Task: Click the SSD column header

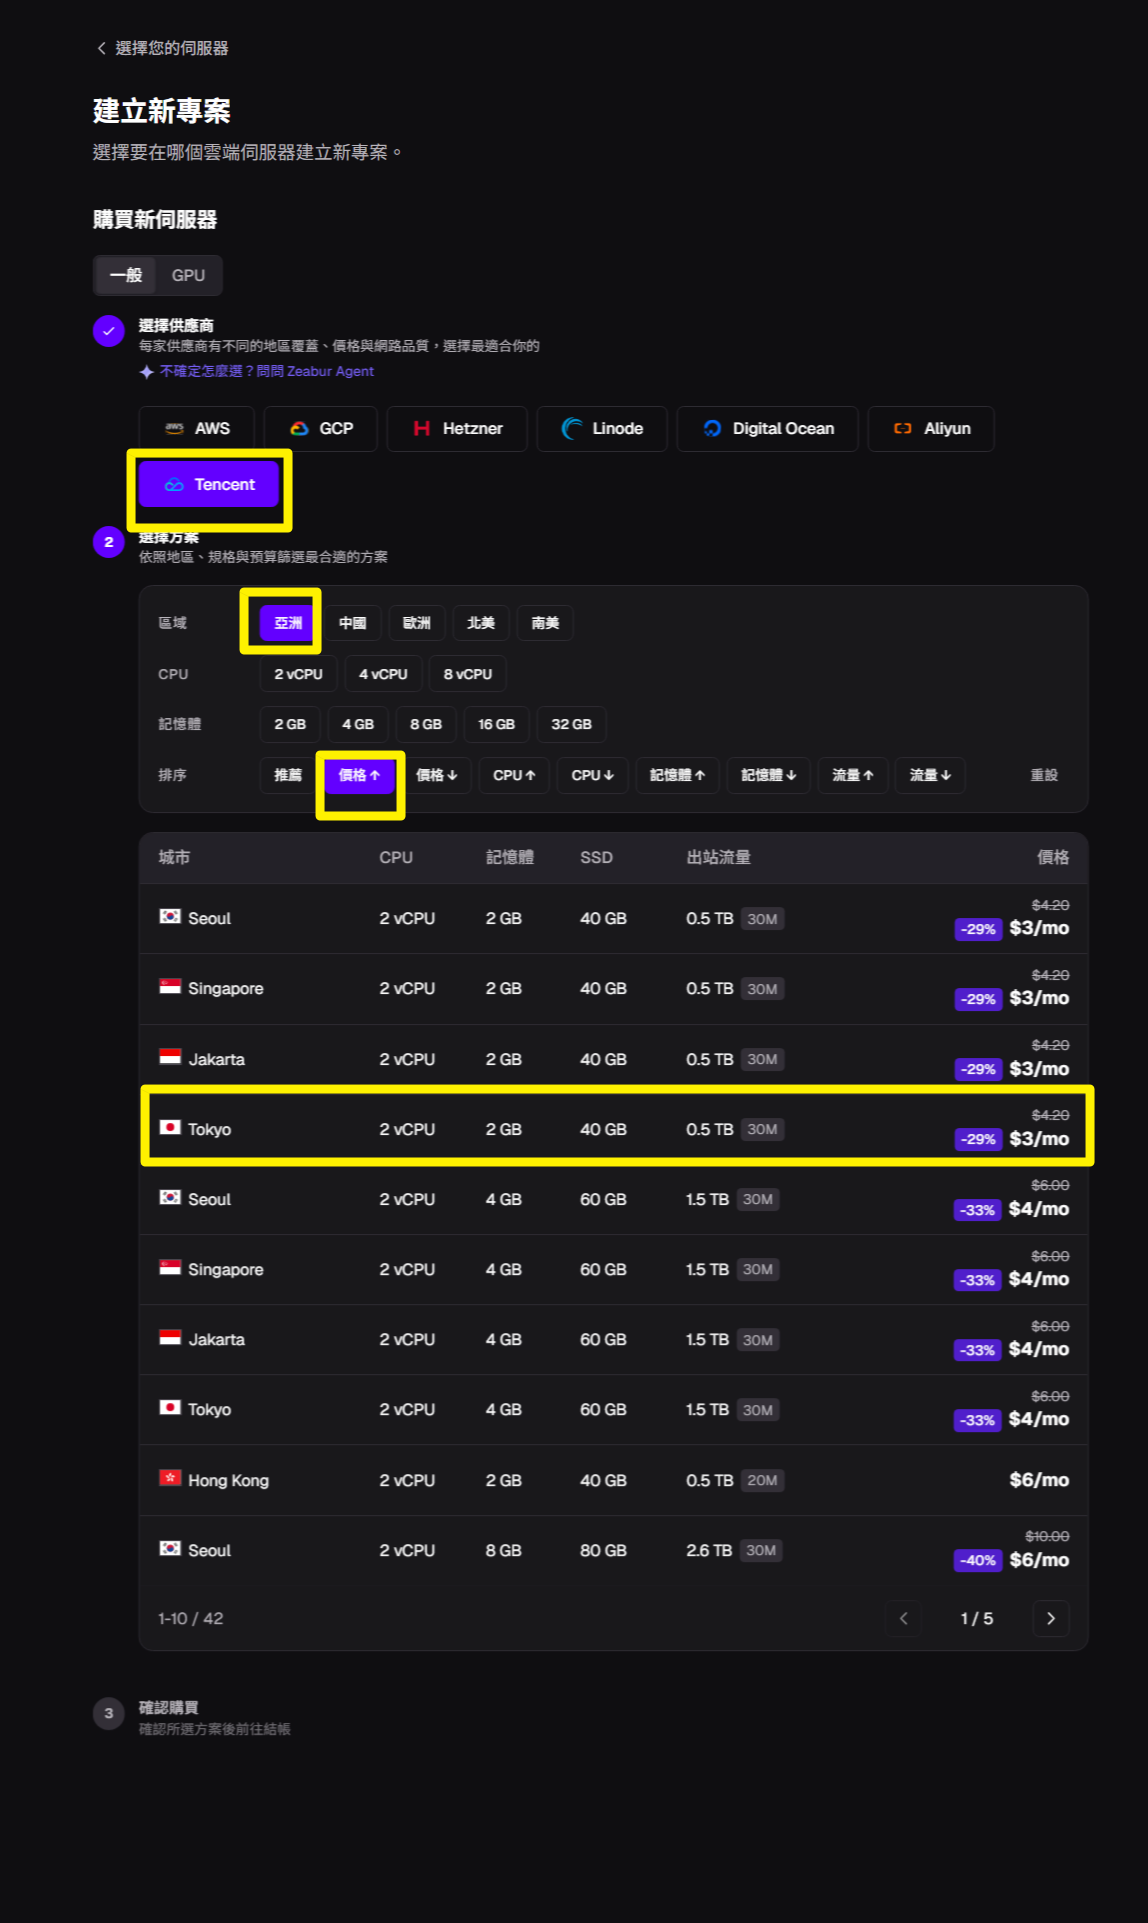Action: pyautogui.click(x=596, y=857)
